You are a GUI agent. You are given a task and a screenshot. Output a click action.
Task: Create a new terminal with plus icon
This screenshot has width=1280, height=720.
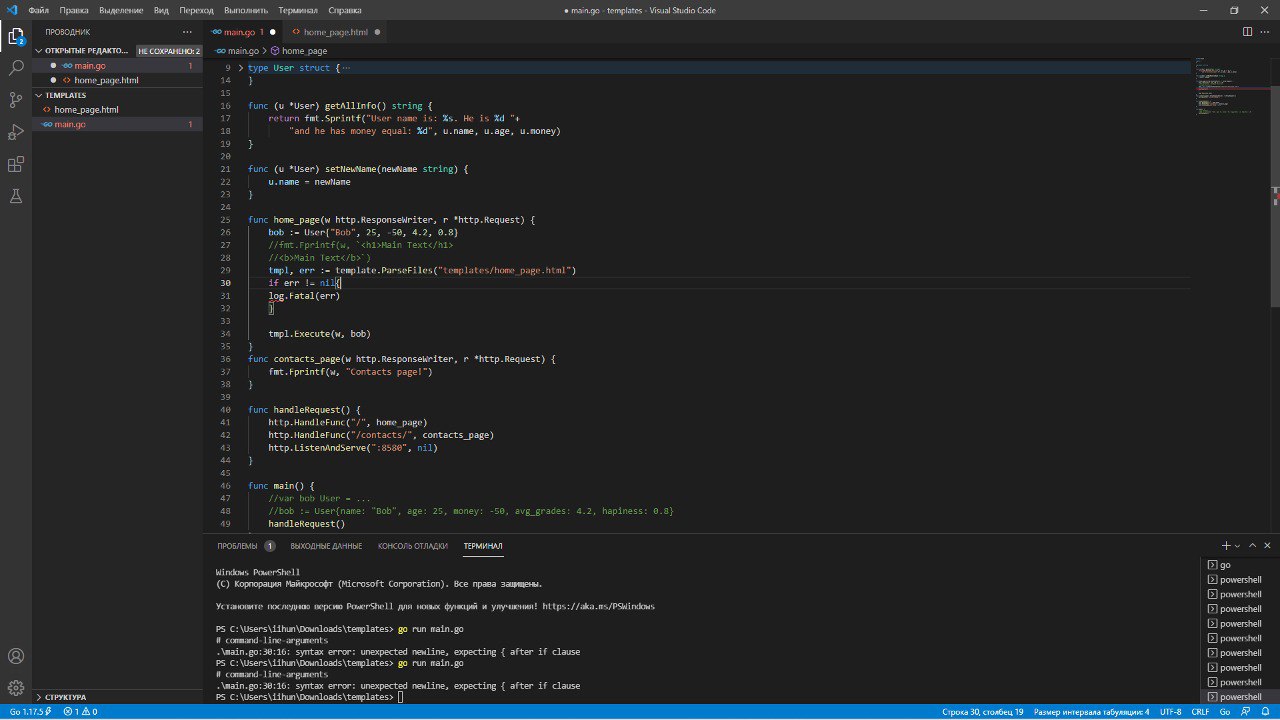[1226, 546]
